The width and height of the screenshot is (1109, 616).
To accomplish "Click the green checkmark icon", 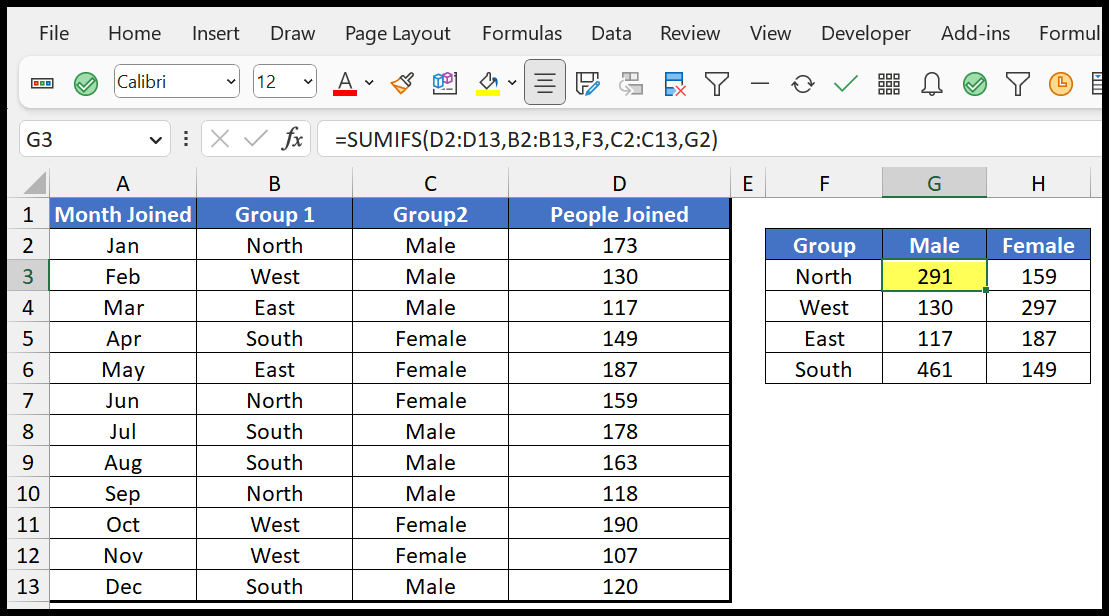I will [846, 83].
